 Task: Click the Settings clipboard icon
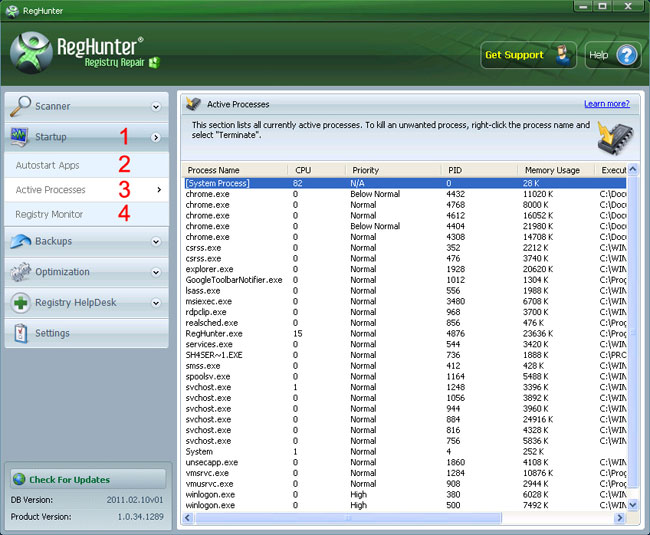click(x=21, y=333)
